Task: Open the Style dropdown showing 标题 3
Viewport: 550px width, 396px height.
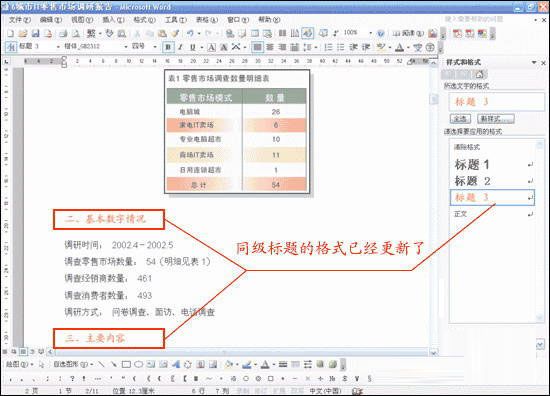Action: tap(58, 47)
